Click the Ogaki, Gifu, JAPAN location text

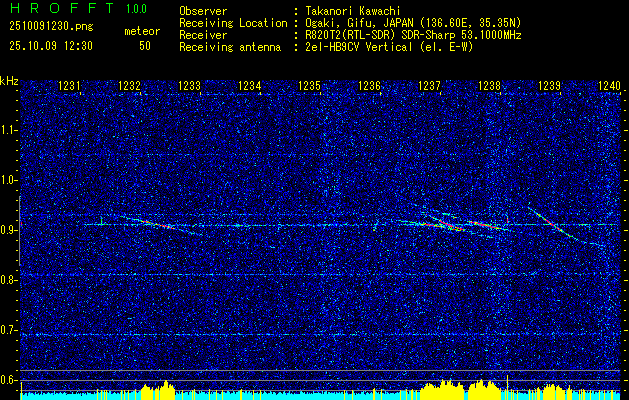(x=413, y=23)
